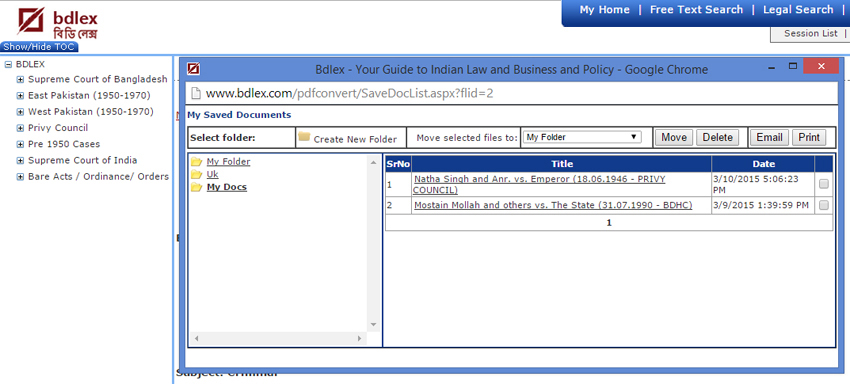This screenshot has height=384, width=850.
Task: Expand West Pakistan (1950-1970) node
Action: point(21,112)
